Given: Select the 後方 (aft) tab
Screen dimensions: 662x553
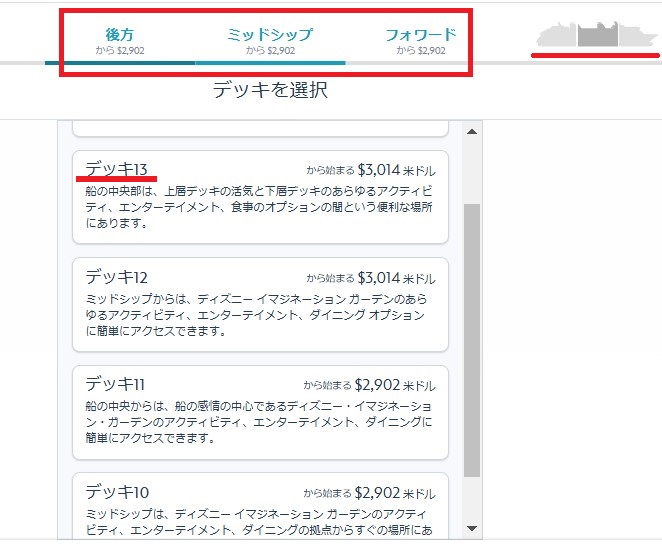Looking at the screenshot, I should 120,41.
